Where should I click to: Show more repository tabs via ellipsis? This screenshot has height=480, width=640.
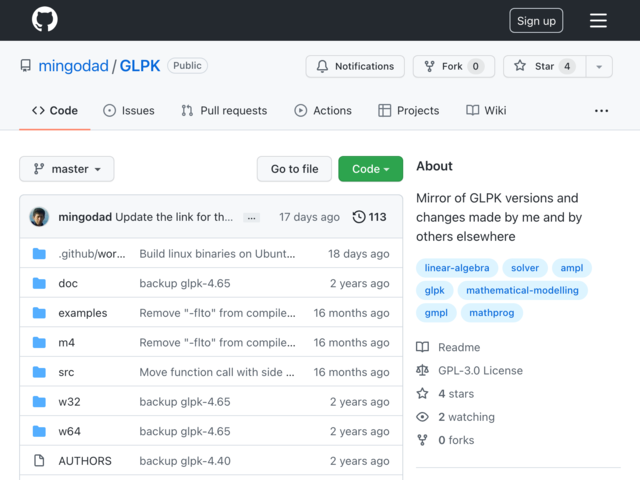[x=601, y=111]
